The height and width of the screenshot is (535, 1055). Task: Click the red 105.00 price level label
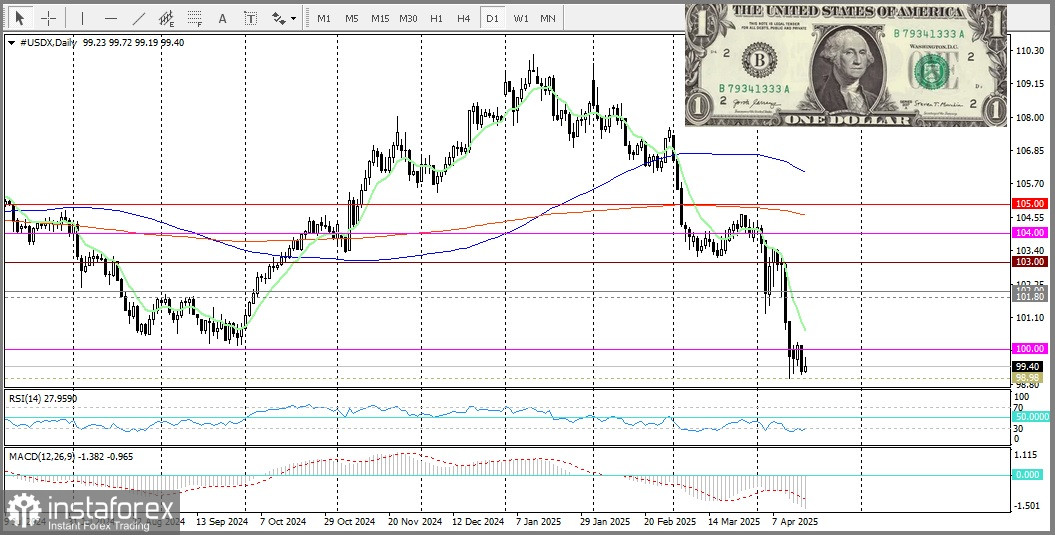point(1029,203)
